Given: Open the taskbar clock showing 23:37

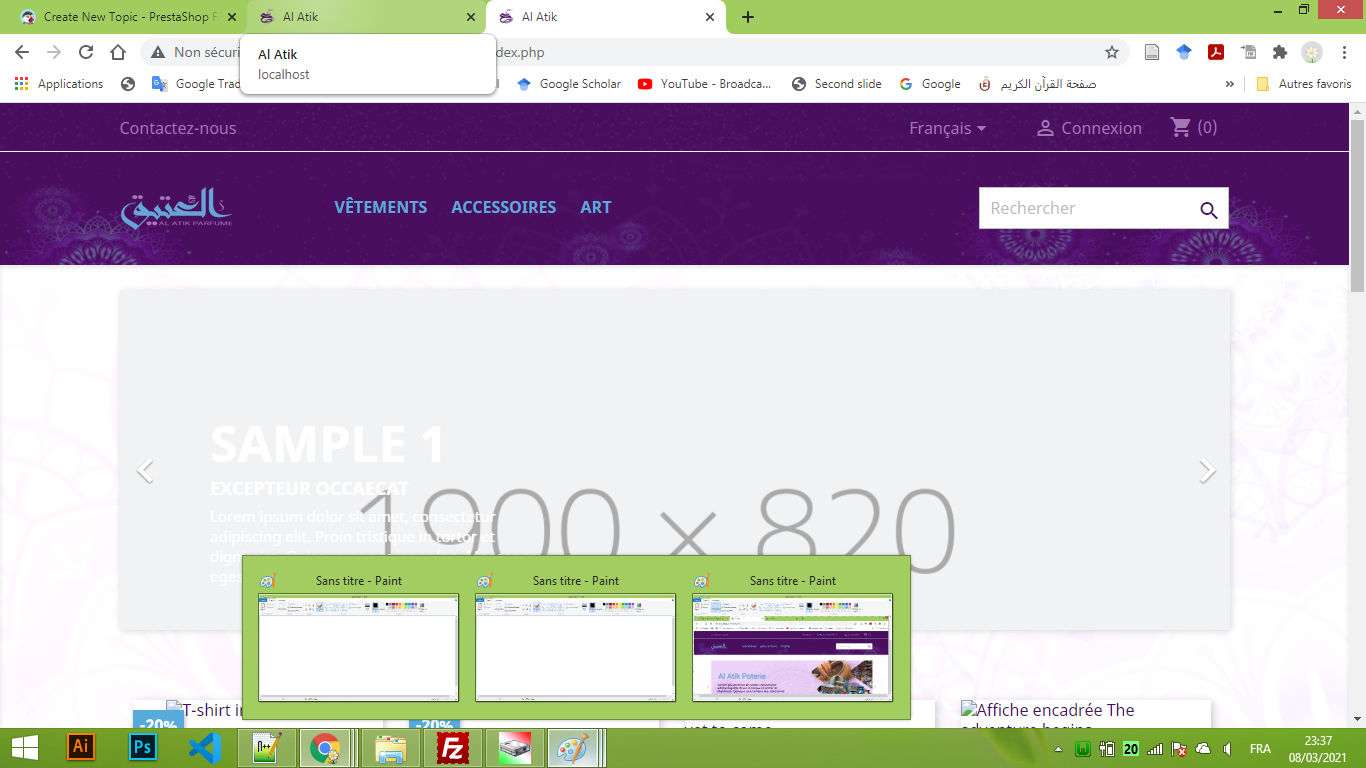Looking at the screenshot, I should (x=1319, y=748).
